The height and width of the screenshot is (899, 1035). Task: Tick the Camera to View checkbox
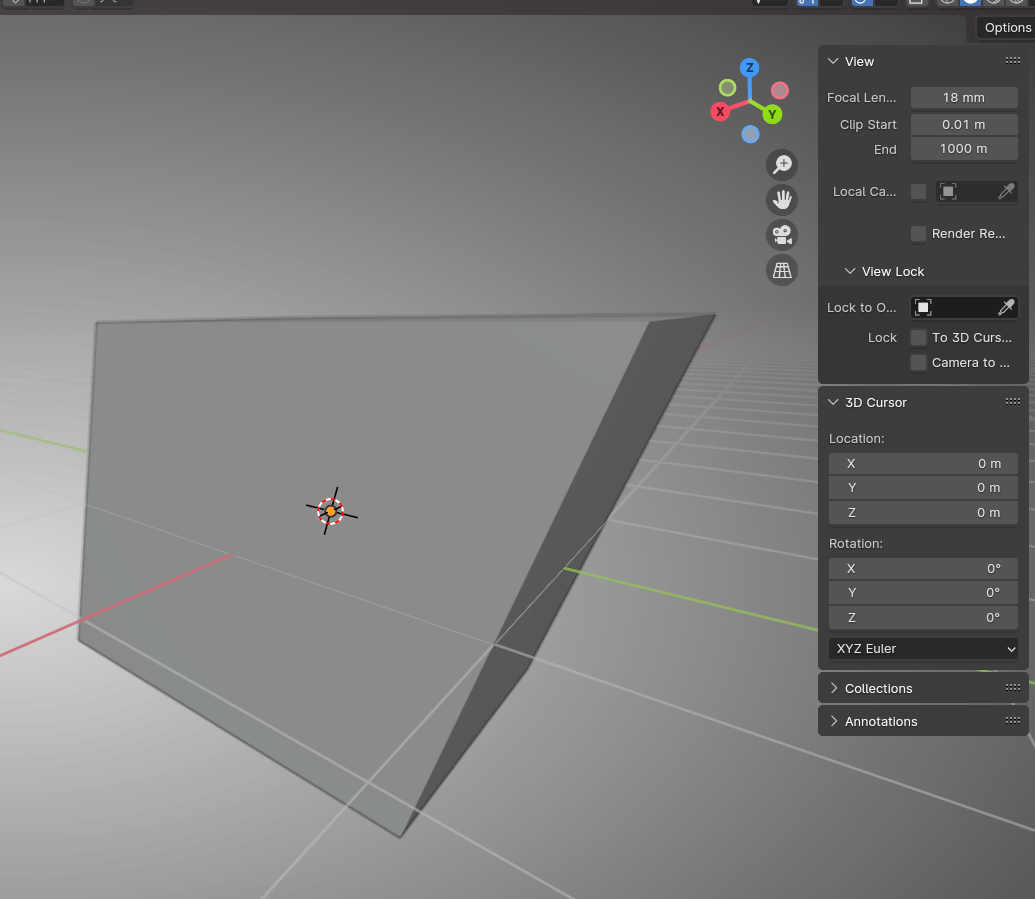(x=918, y=363)
